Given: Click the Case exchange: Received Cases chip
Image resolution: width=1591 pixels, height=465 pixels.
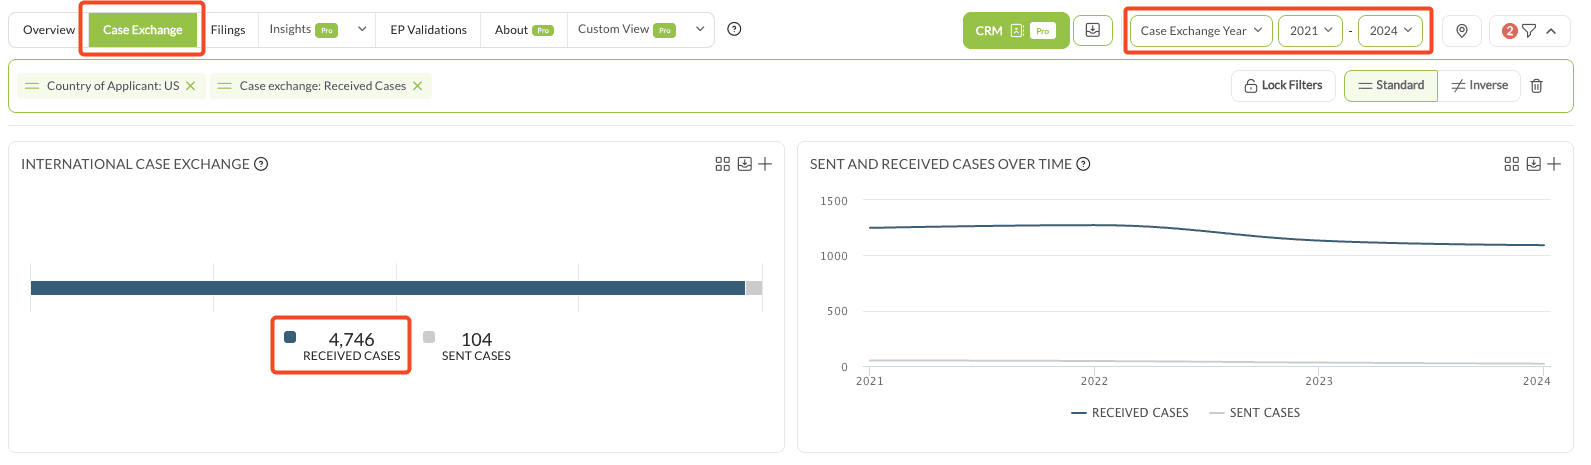Looking at the screenshot, I should click(321, 86).
